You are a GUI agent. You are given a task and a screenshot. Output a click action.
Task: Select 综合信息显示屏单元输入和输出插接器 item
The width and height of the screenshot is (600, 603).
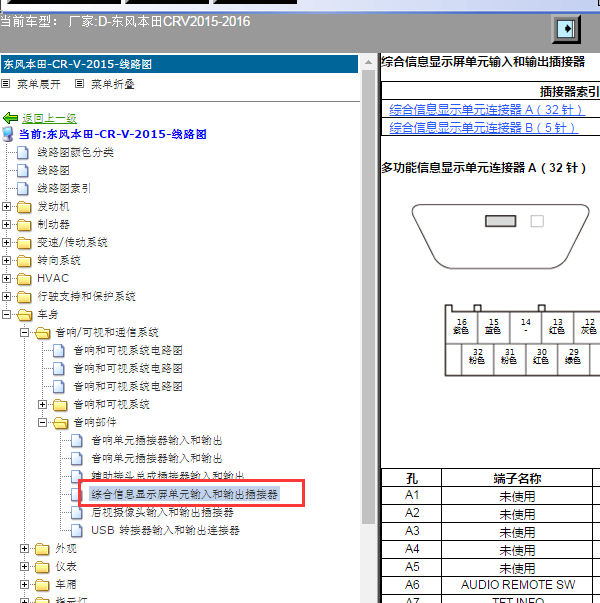(184, 494)
